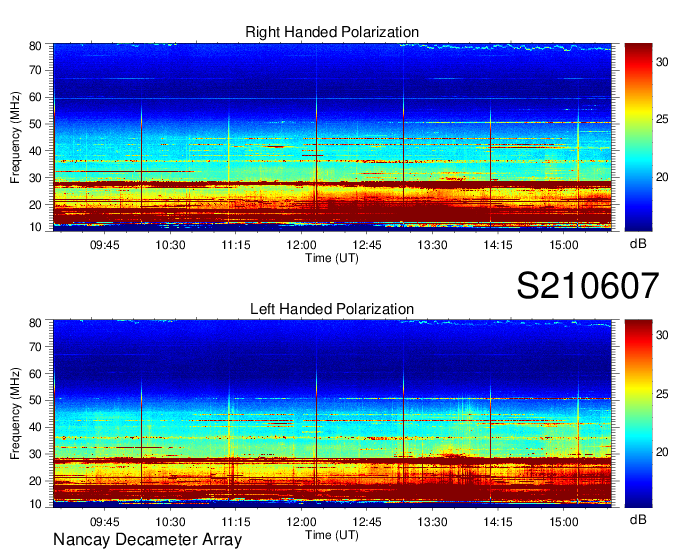Image resolution: width=680 pixels, height=552 pixels.
Task: Click the 70 MHz tick on the Right Handed plot
Action: 35,70
